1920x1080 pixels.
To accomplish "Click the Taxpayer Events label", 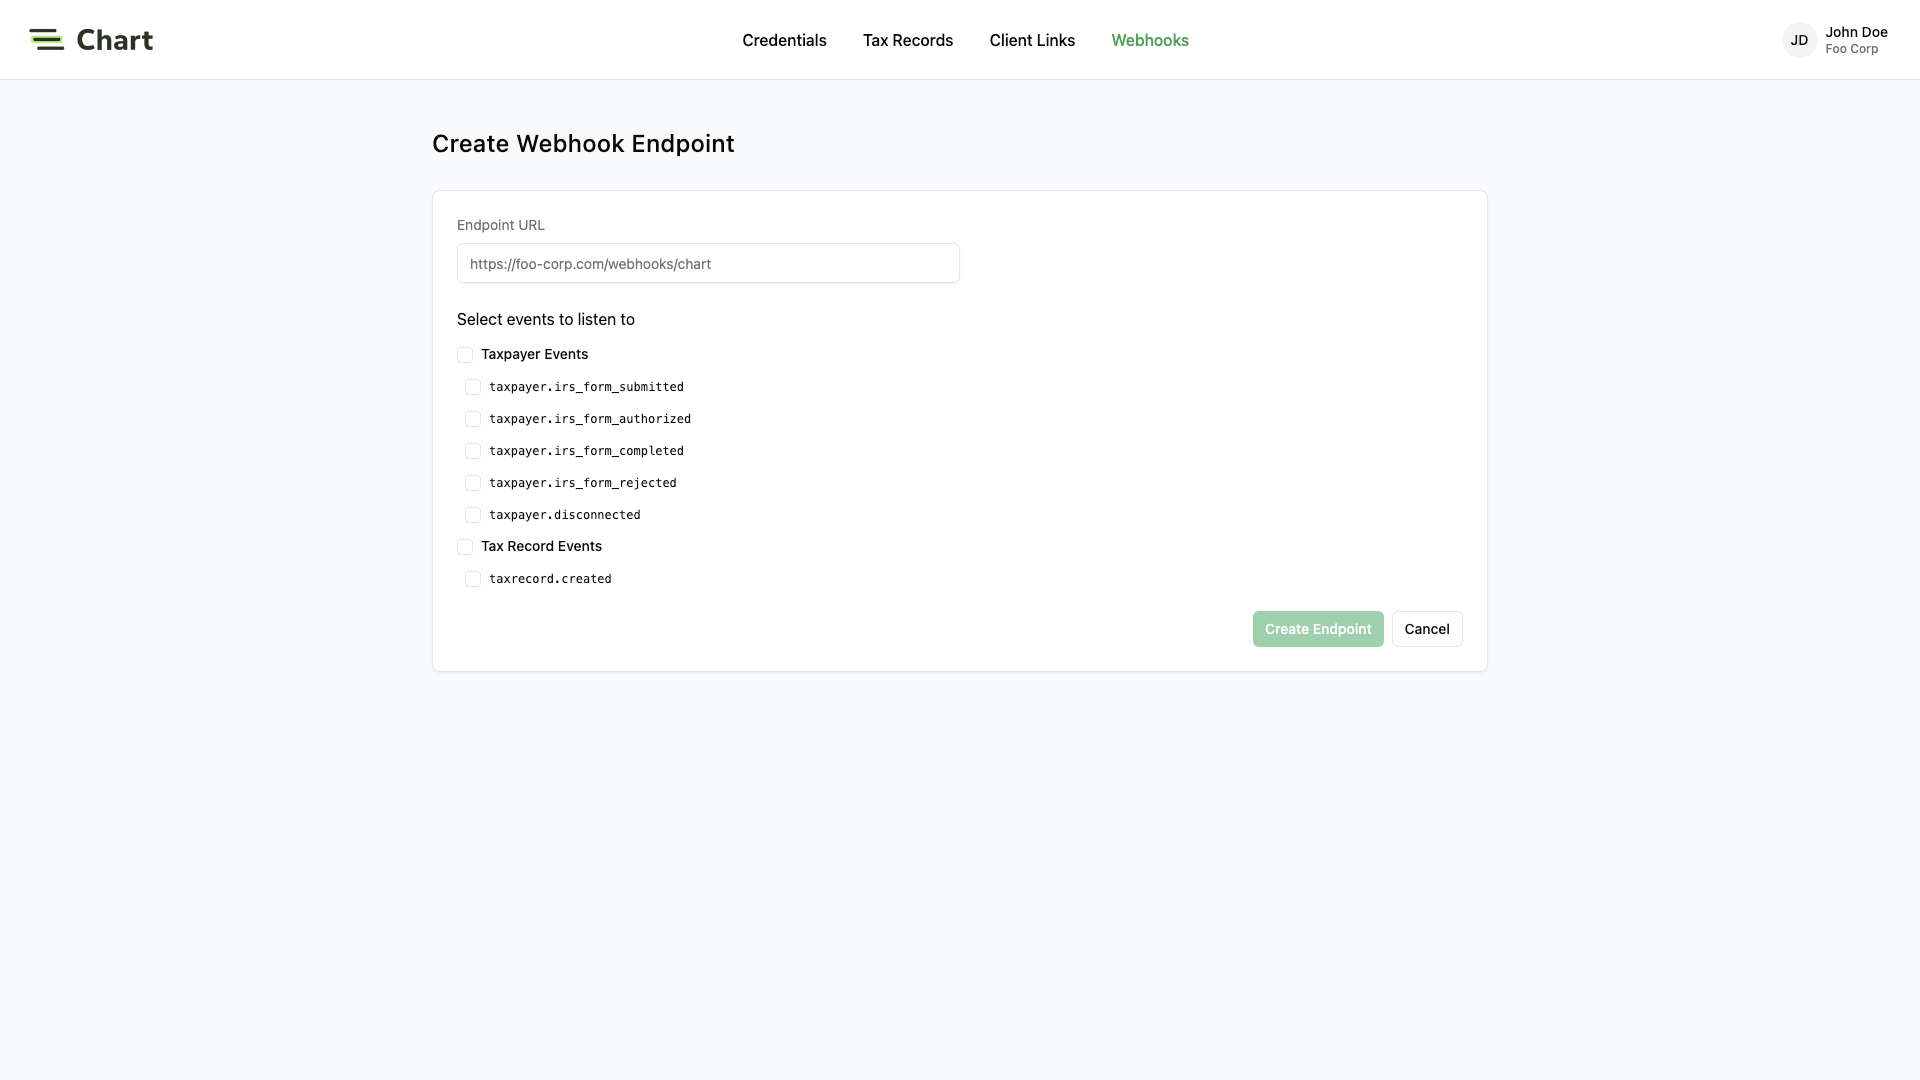I will click(x=534, y=354).
